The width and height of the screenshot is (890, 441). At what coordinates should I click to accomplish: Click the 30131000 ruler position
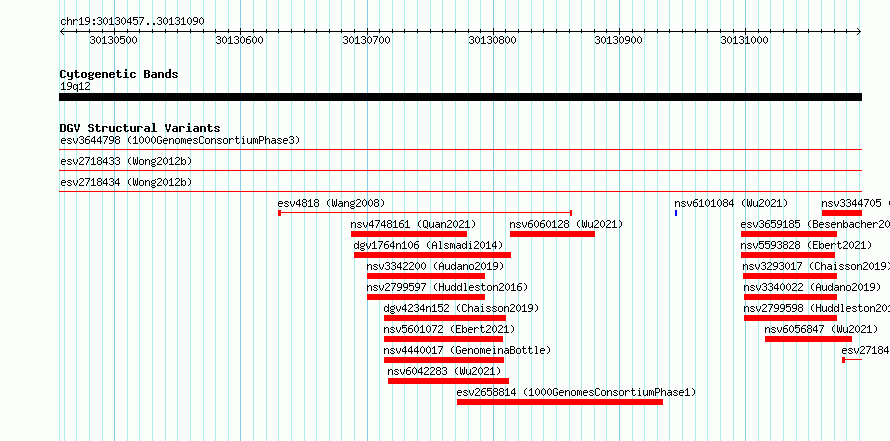pyautogui.click(x=745, y=40)
